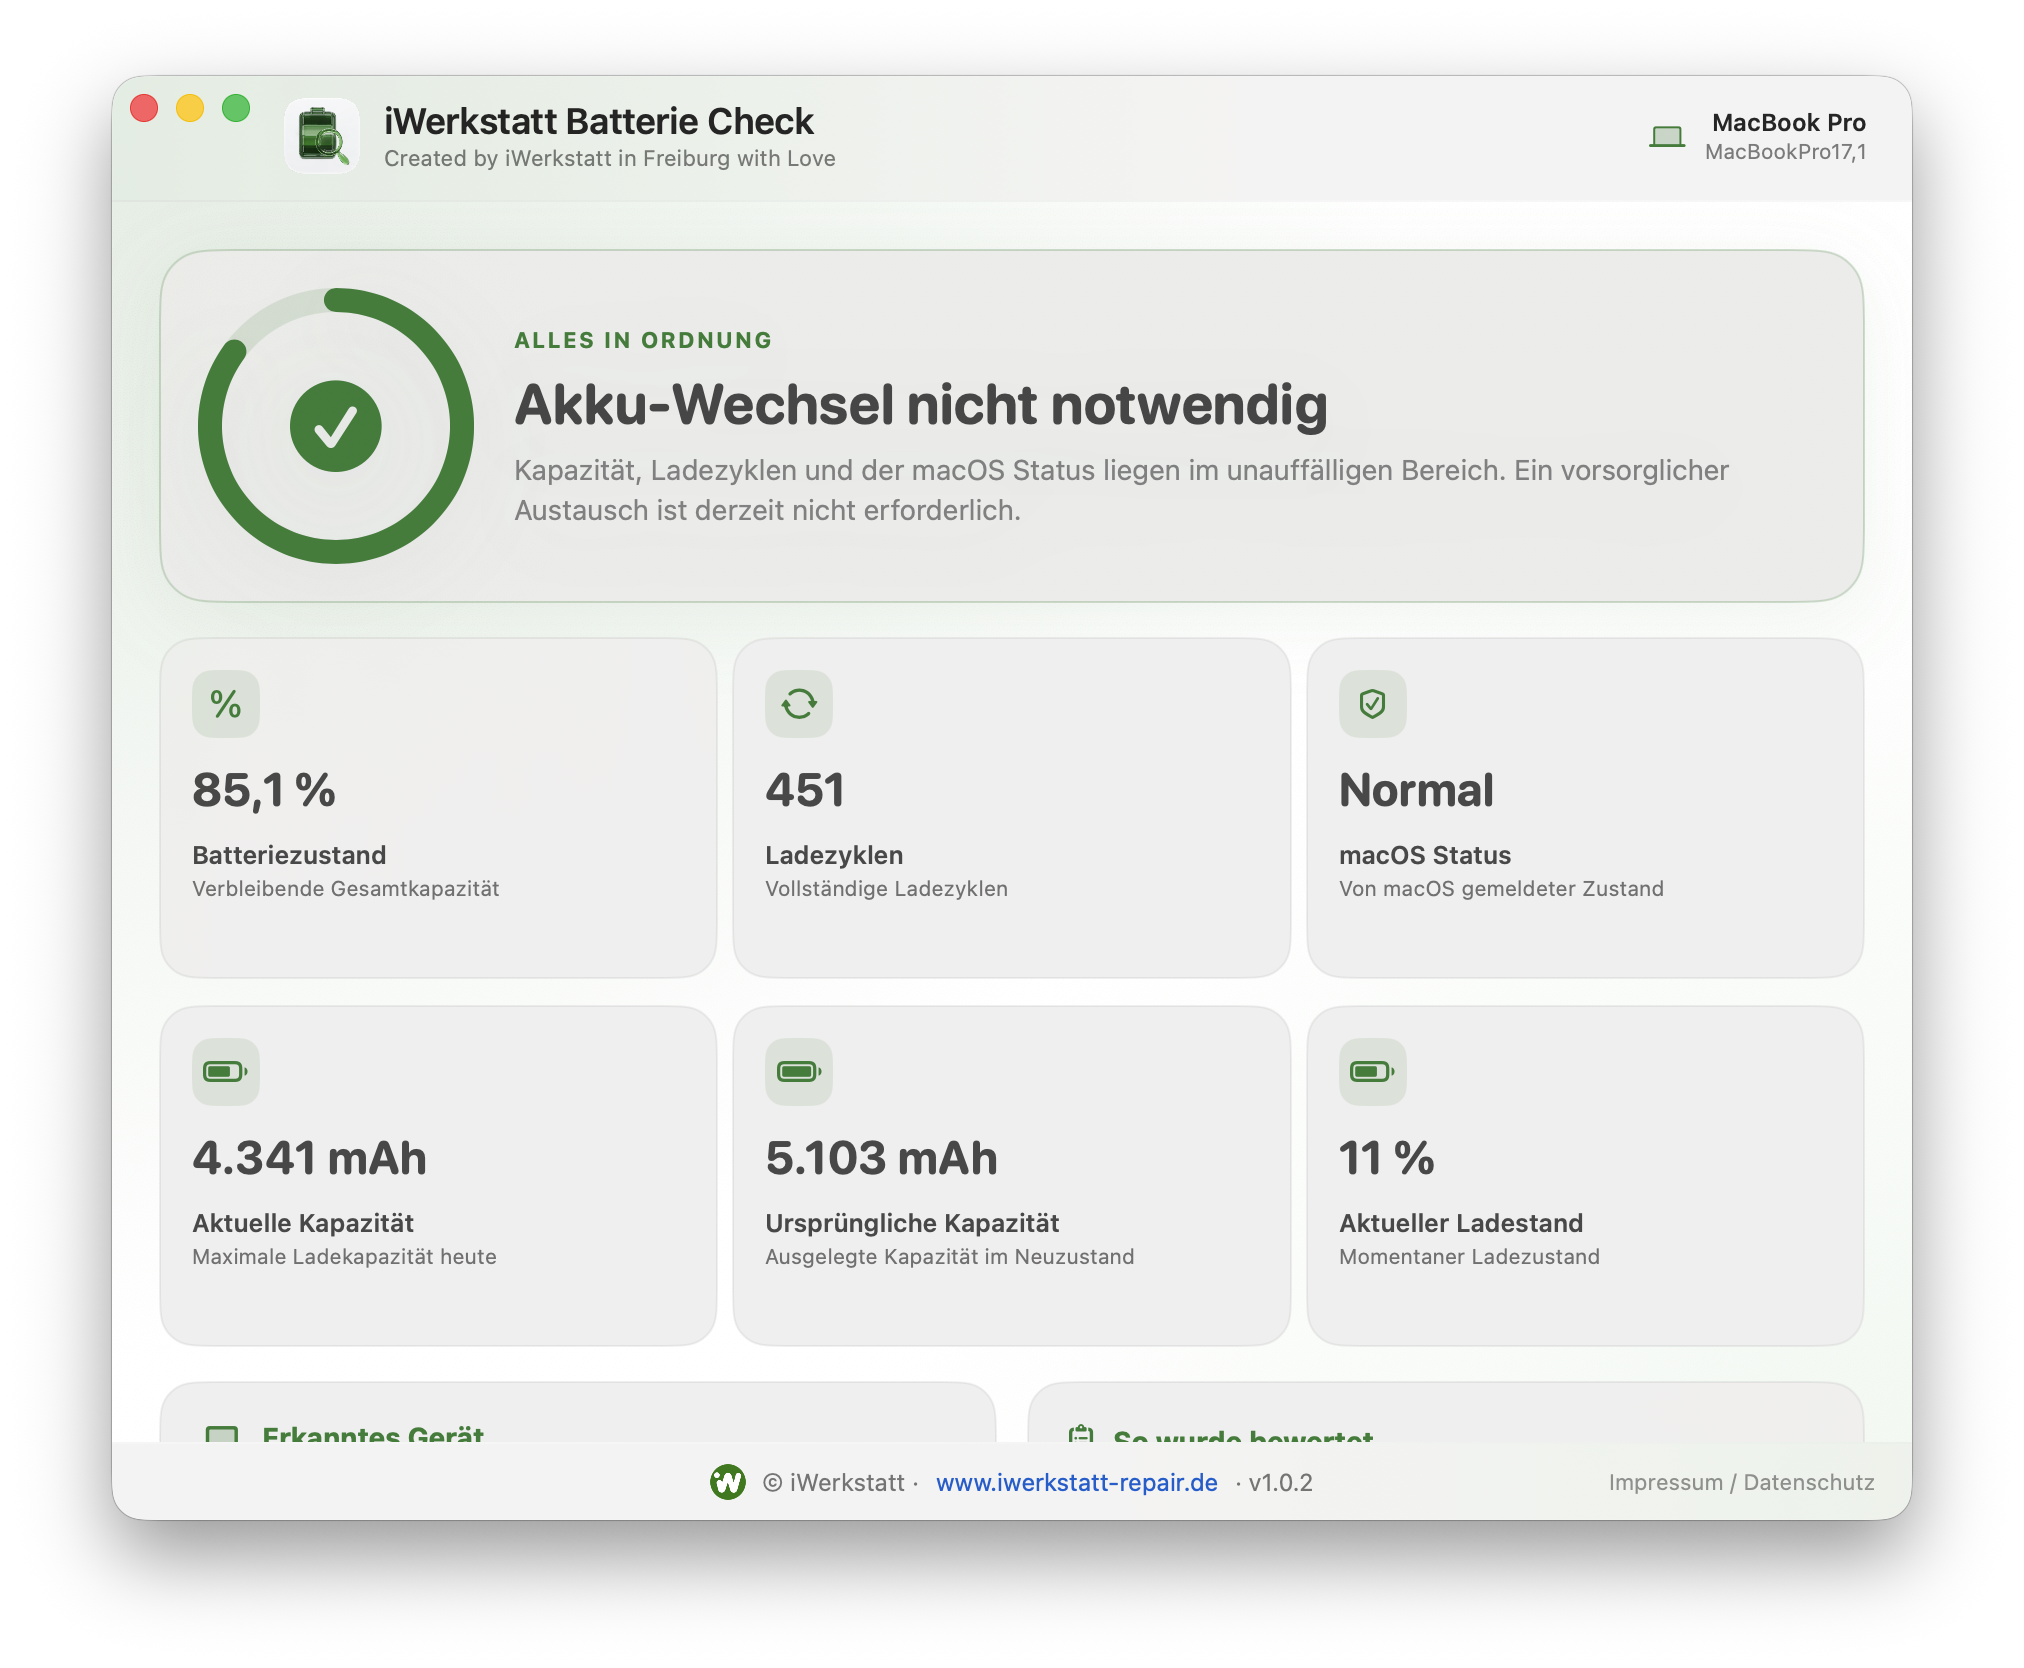This screenshot has height=1668, width=2024.
Task: Click the percent icon on Batteriezustand card
Action: coord(226,704)
